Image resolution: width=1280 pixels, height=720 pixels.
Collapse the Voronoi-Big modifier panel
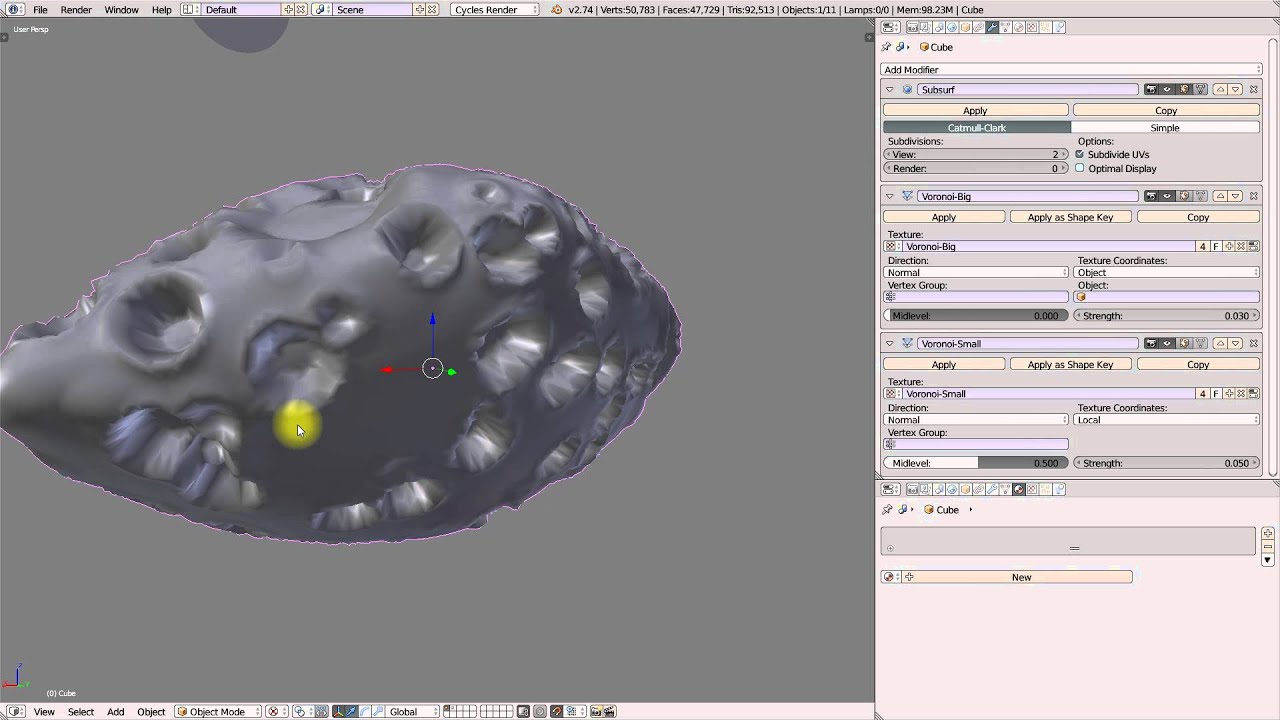890,196
